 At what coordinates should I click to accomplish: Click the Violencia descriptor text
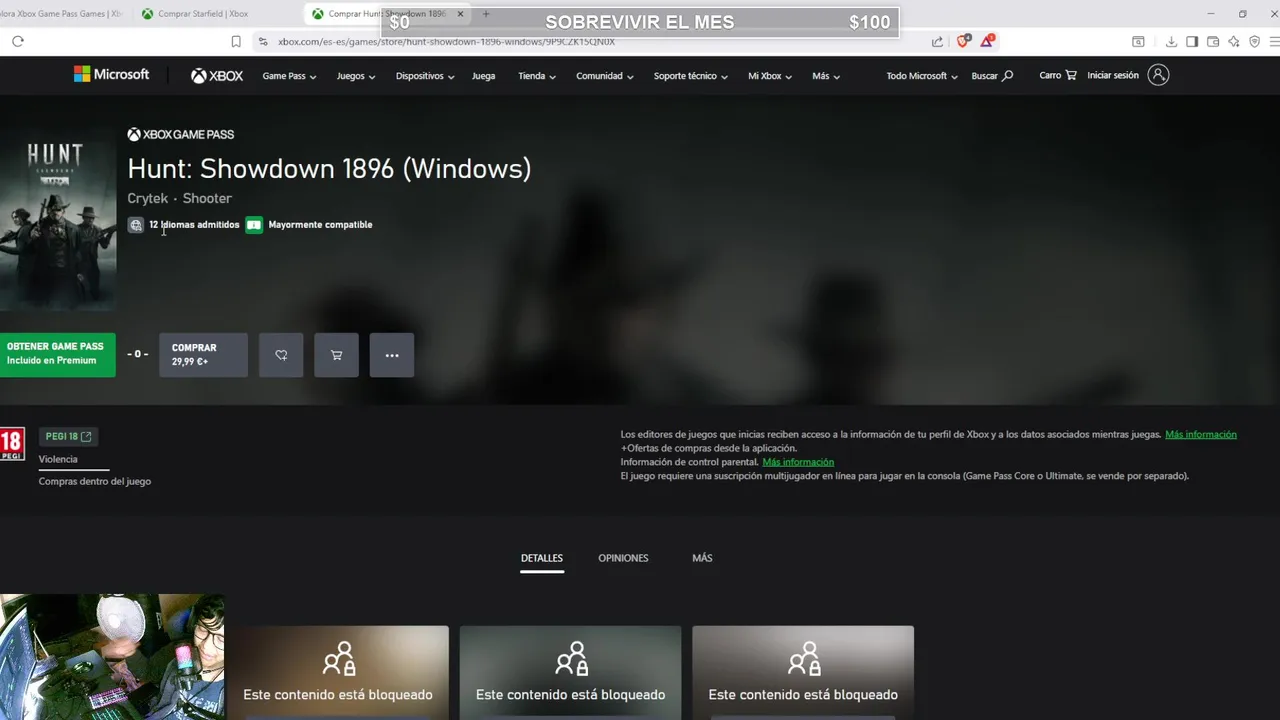58,459
